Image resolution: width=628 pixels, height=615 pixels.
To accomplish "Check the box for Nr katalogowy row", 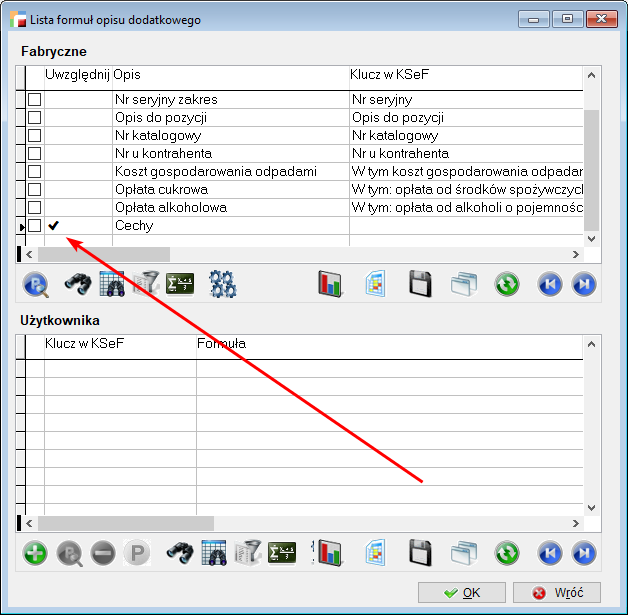I will (x=34, y=136).
